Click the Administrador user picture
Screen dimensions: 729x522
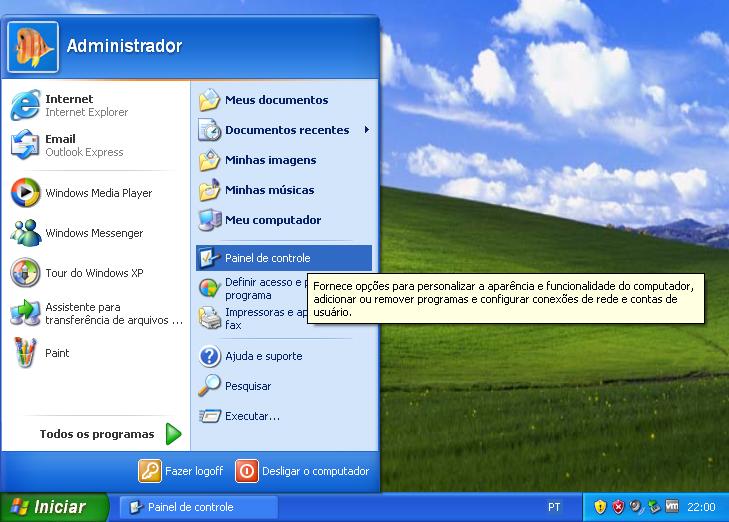(33, 46)
